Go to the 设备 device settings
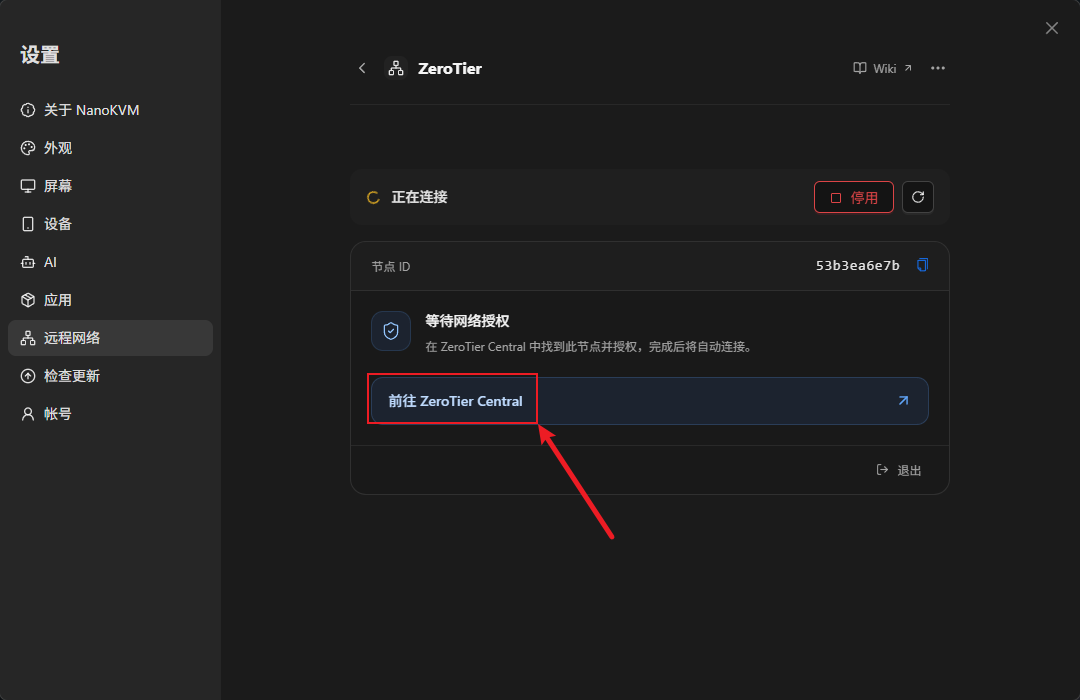Screen dimensions: 1080x700 (x=110, y=224)
